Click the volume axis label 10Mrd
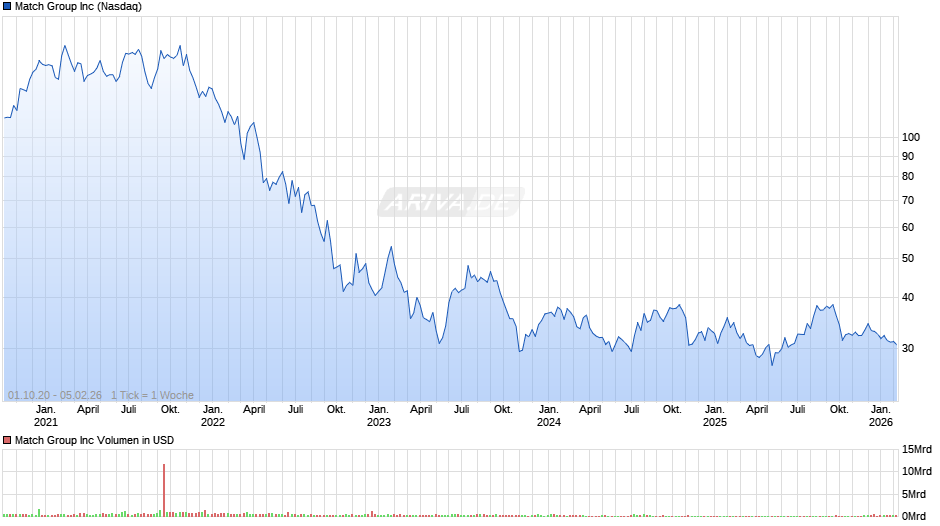 [917, 471]
